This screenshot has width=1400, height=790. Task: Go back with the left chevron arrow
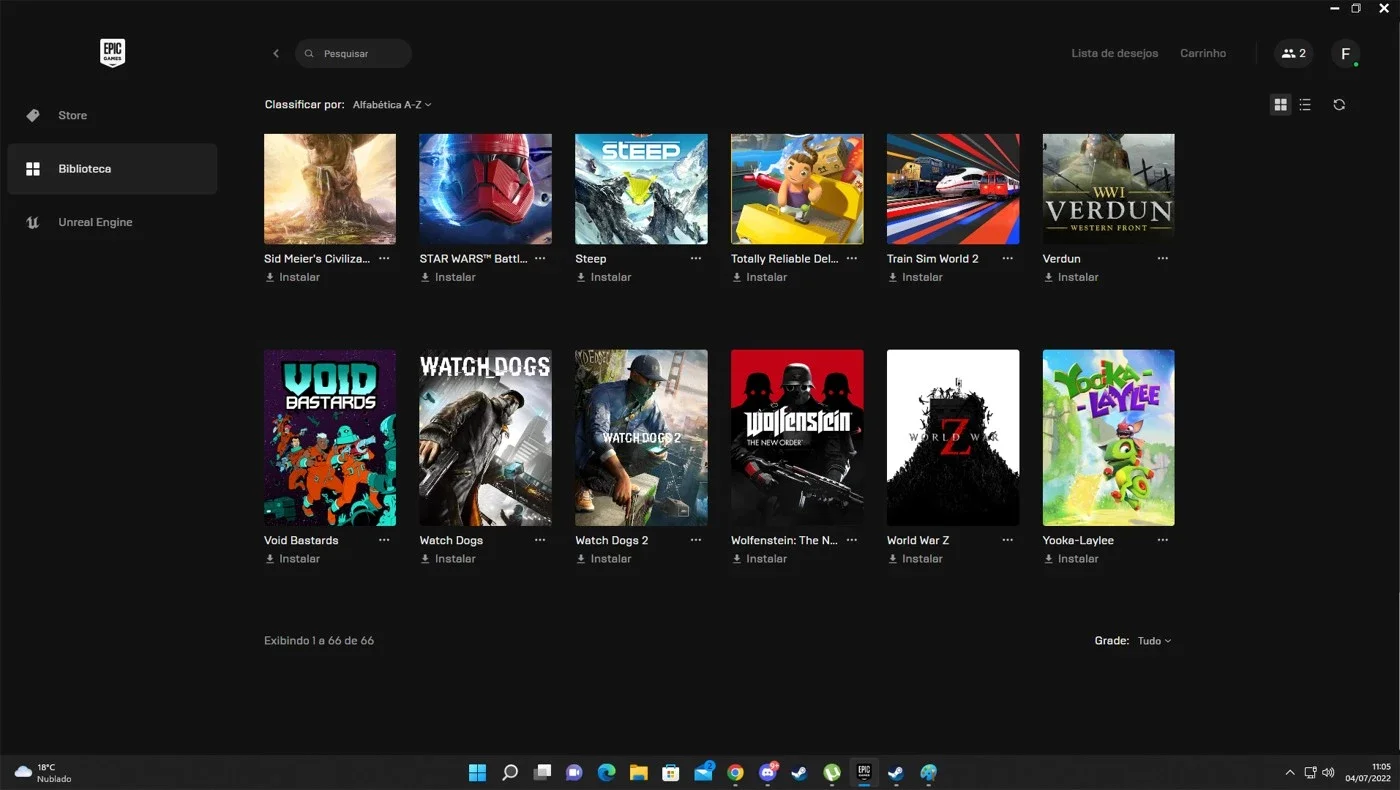(x=276, y=53)
